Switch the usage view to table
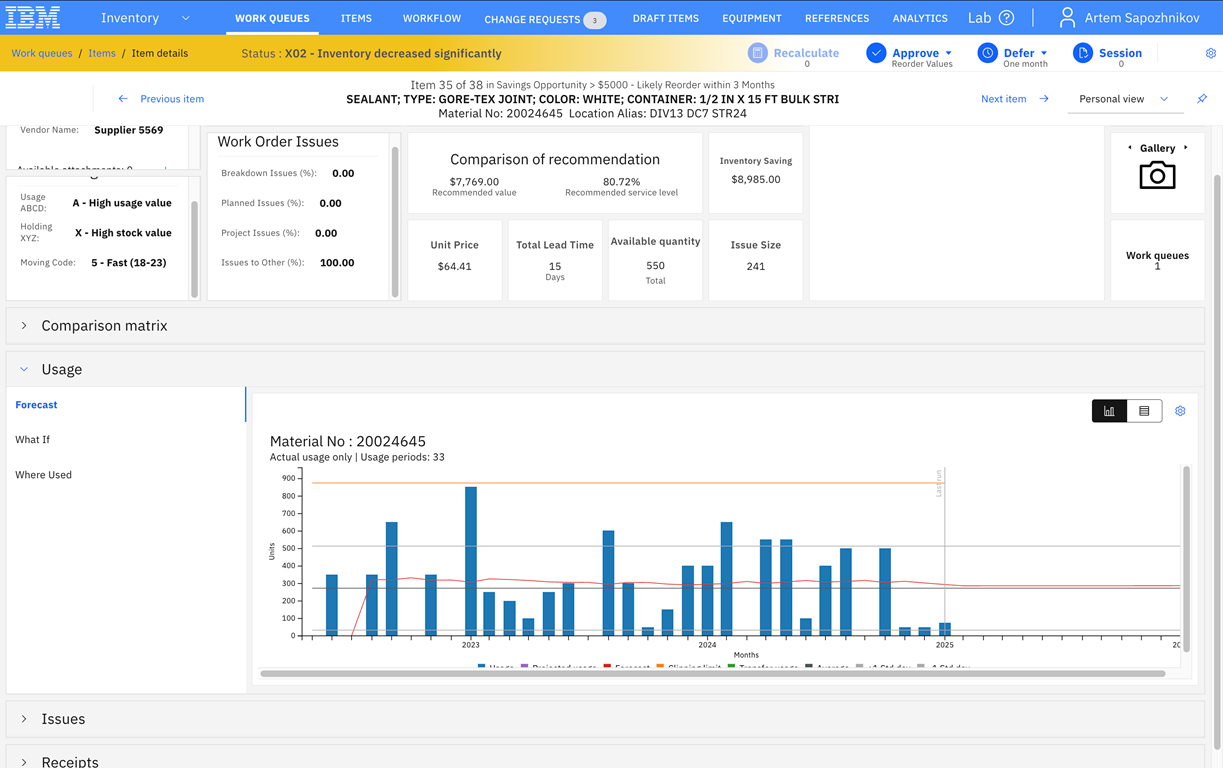Viewport: 1223px width, 768px height. (x=1144, y=411)
